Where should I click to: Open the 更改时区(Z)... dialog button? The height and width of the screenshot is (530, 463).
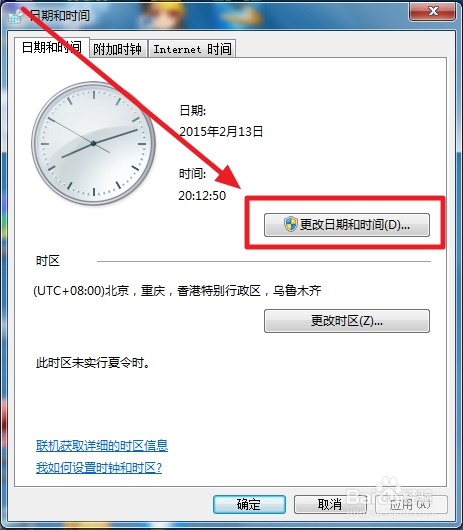coord(347,321)
